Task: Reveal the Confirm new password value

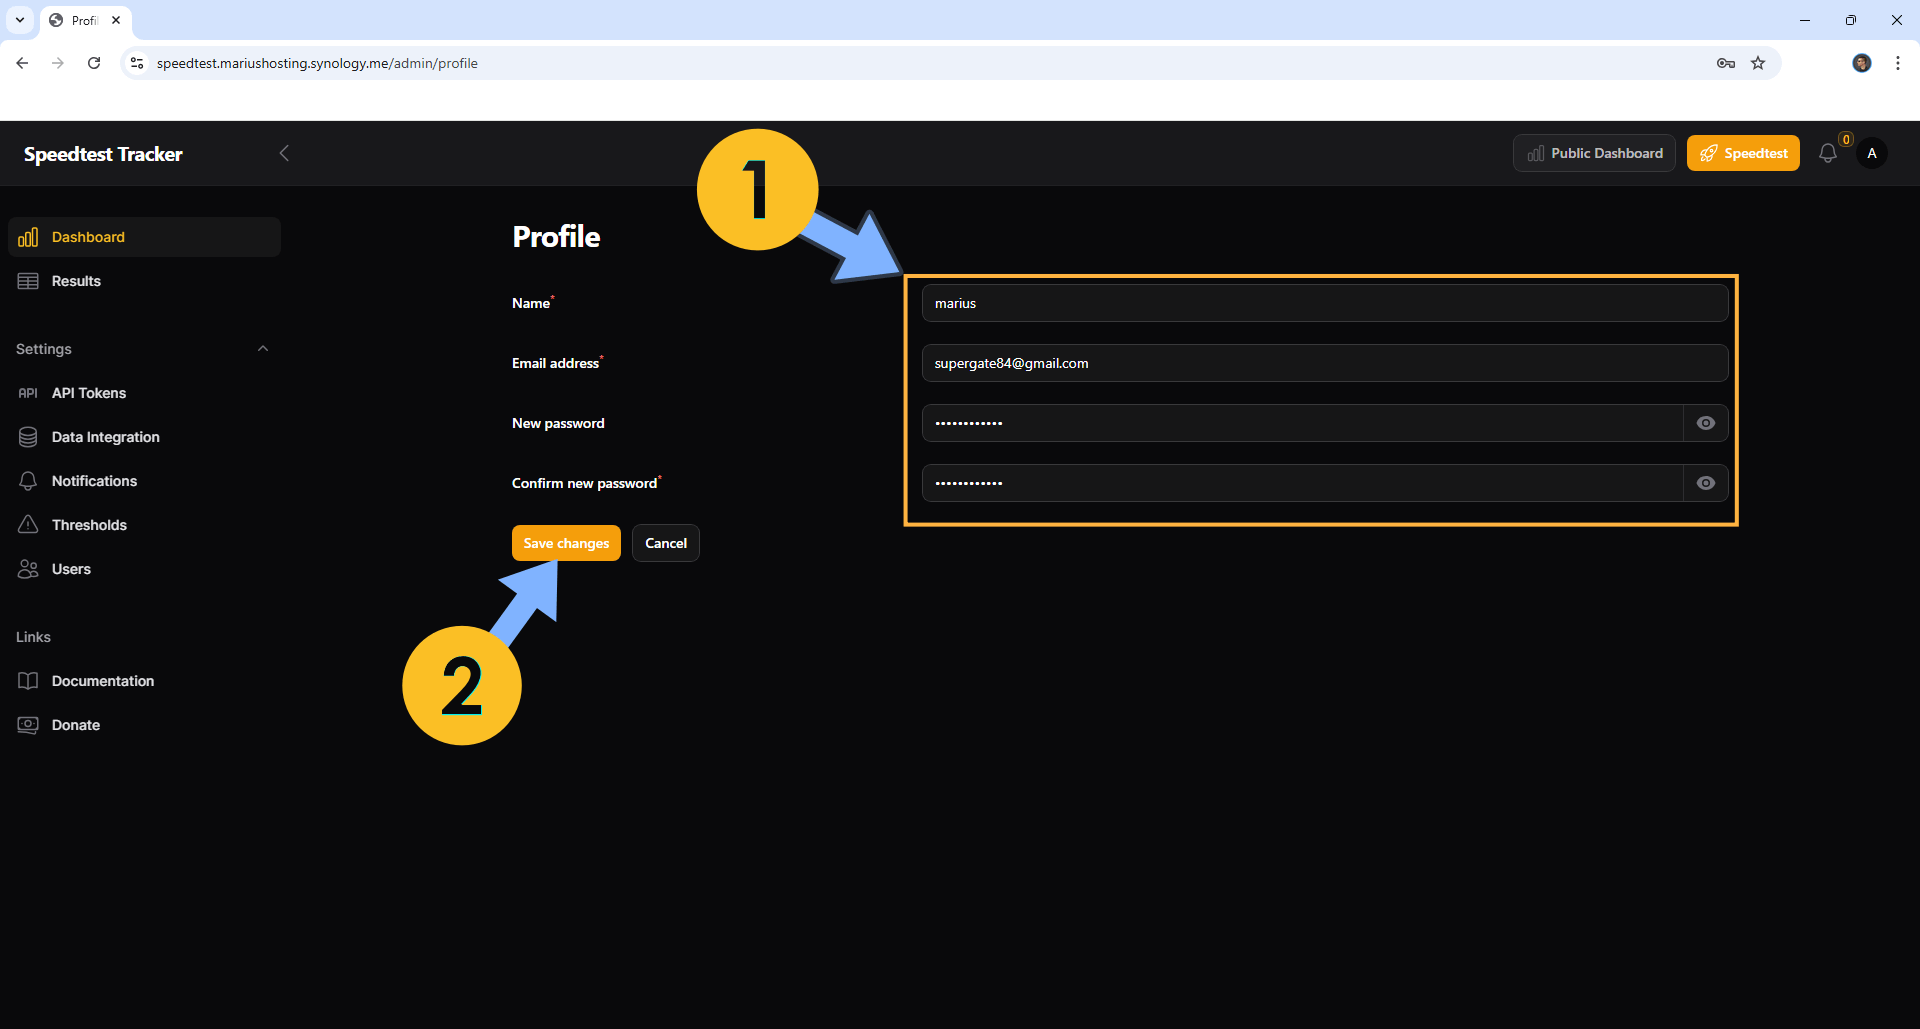Action: tap(1705, 483)
